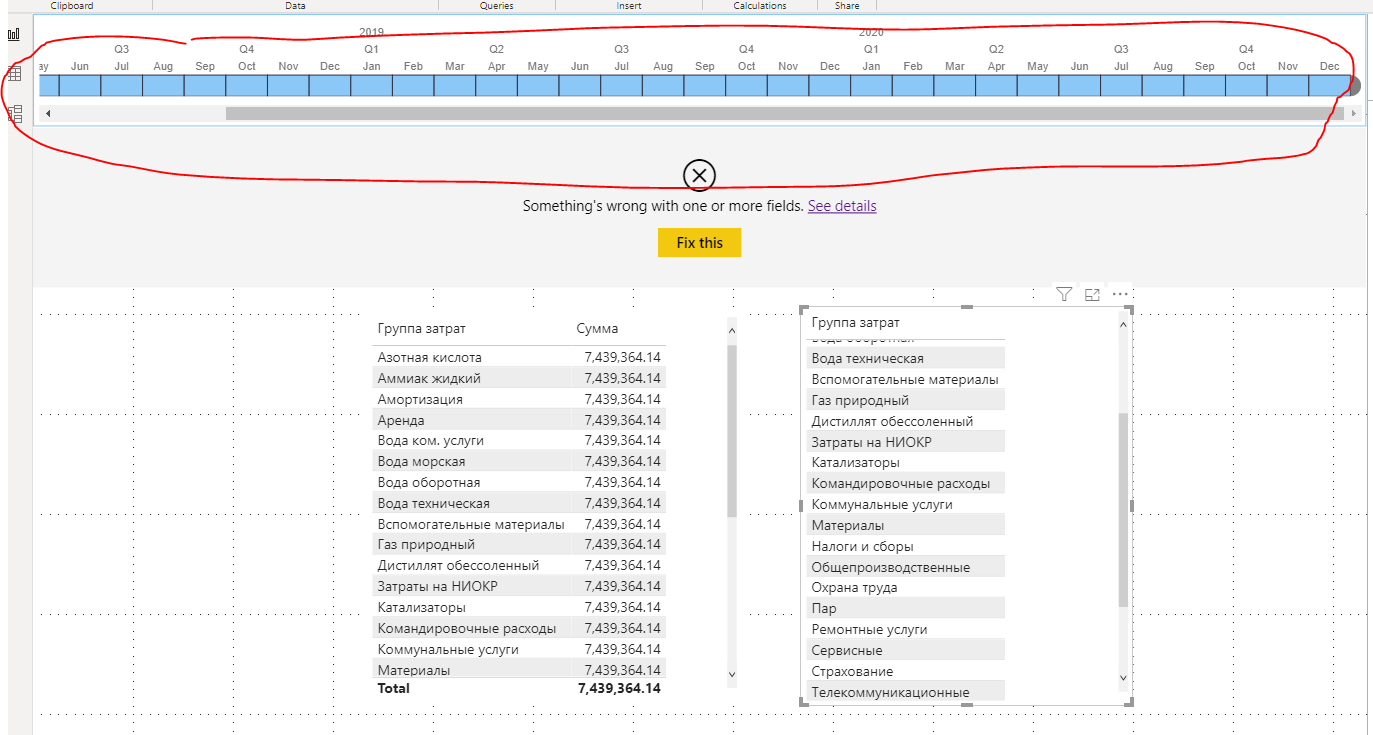Viewport: 1373px width, 735px height.
Task: Click the circled X error icon
Action: tap(699, 176)
